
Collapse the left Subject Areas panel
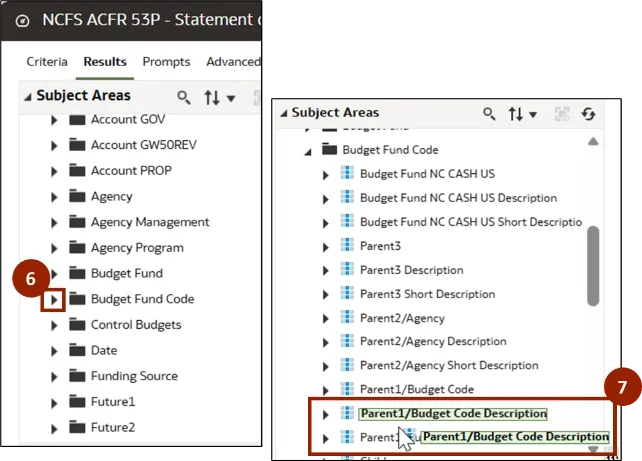coord(27,96)
